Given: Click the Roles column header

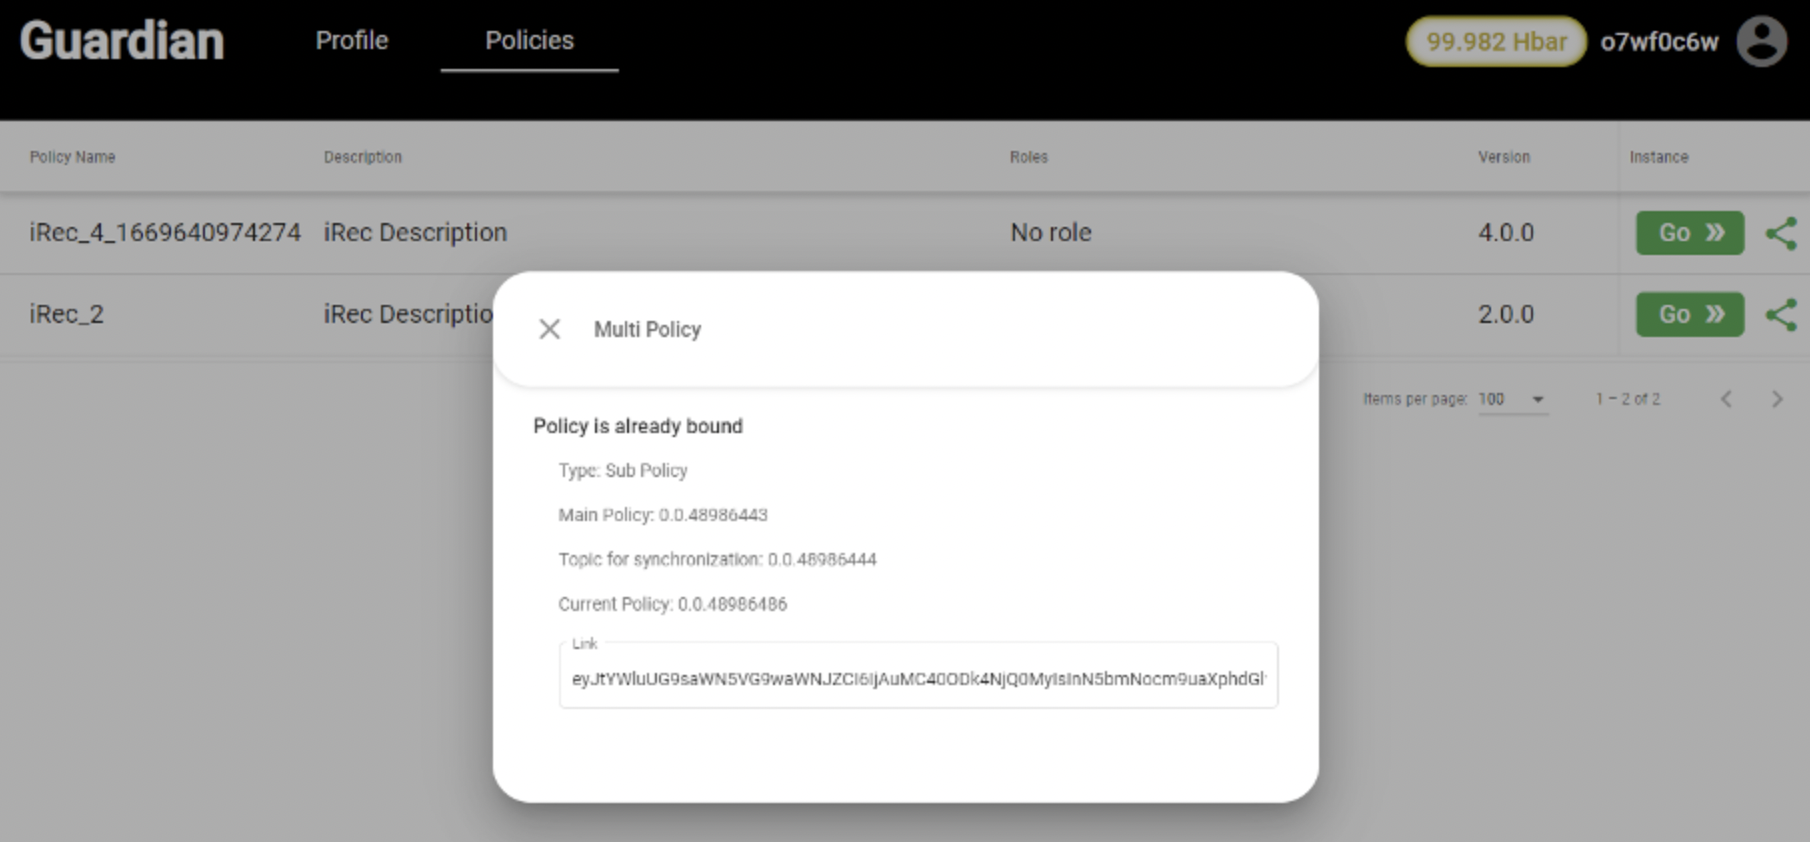Looking at the screenshot, I should tap(1028, 157).
